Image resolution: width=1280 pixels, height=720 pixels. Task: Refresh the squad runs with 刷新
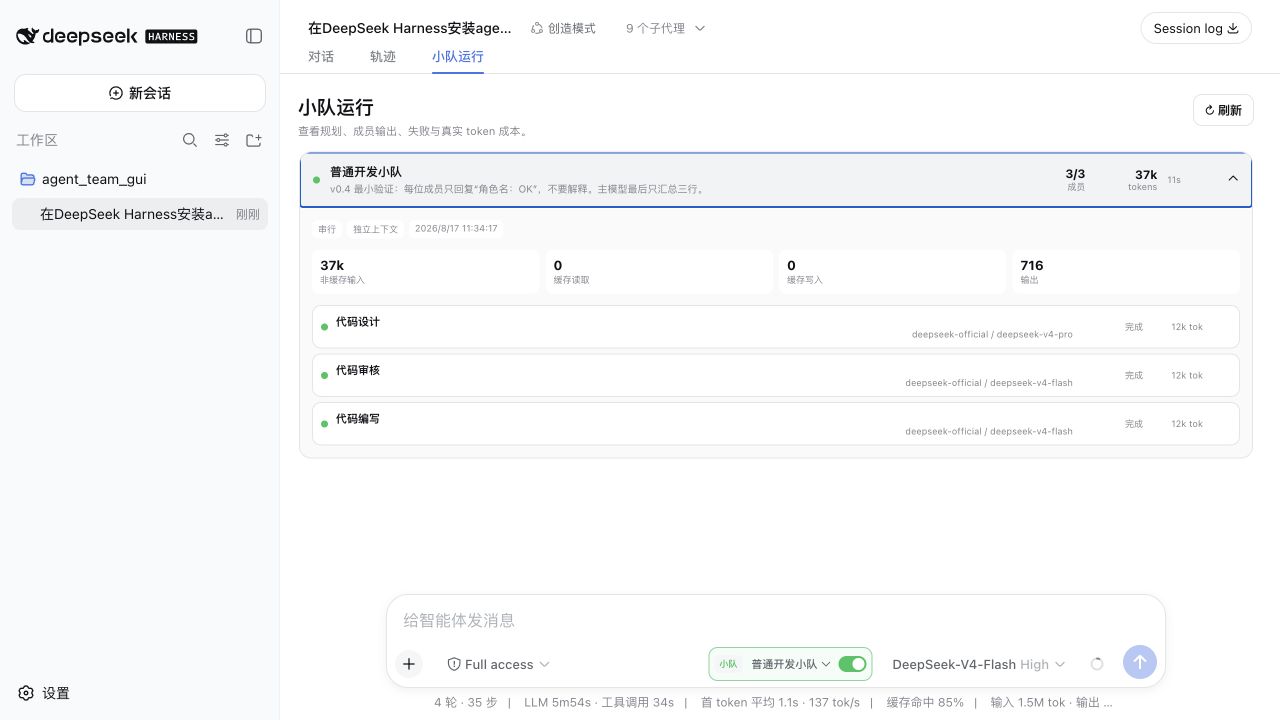(1223, 110)
